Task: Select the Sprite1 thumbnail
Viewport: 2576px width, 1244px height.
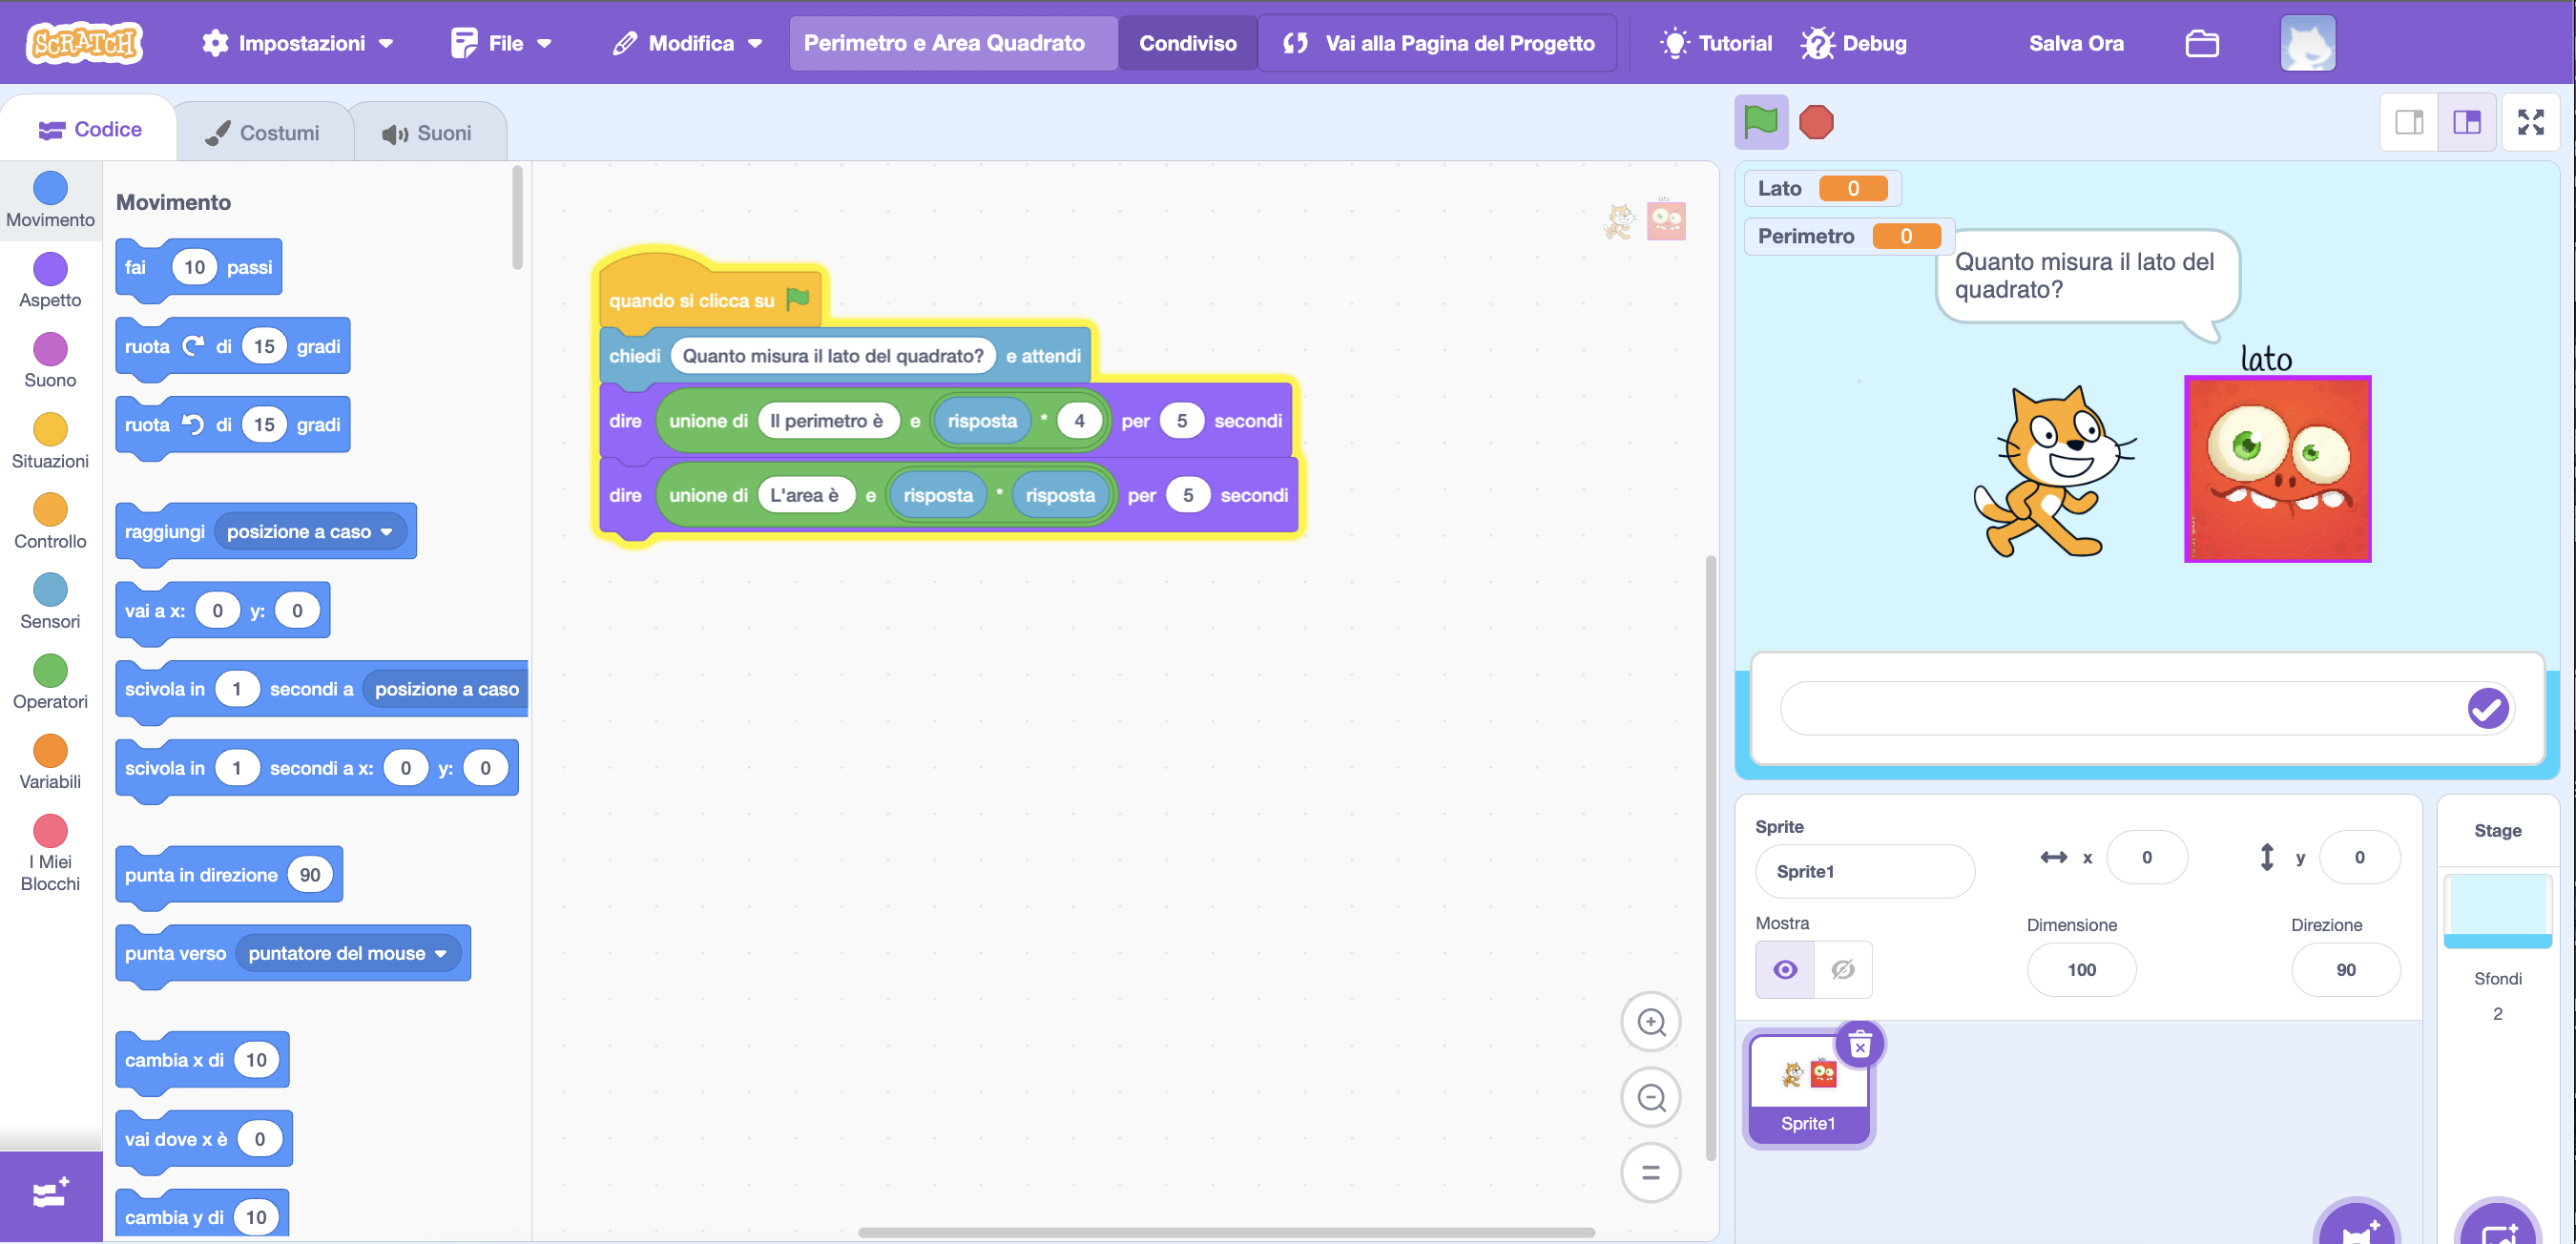Action: point(1808,1088)
